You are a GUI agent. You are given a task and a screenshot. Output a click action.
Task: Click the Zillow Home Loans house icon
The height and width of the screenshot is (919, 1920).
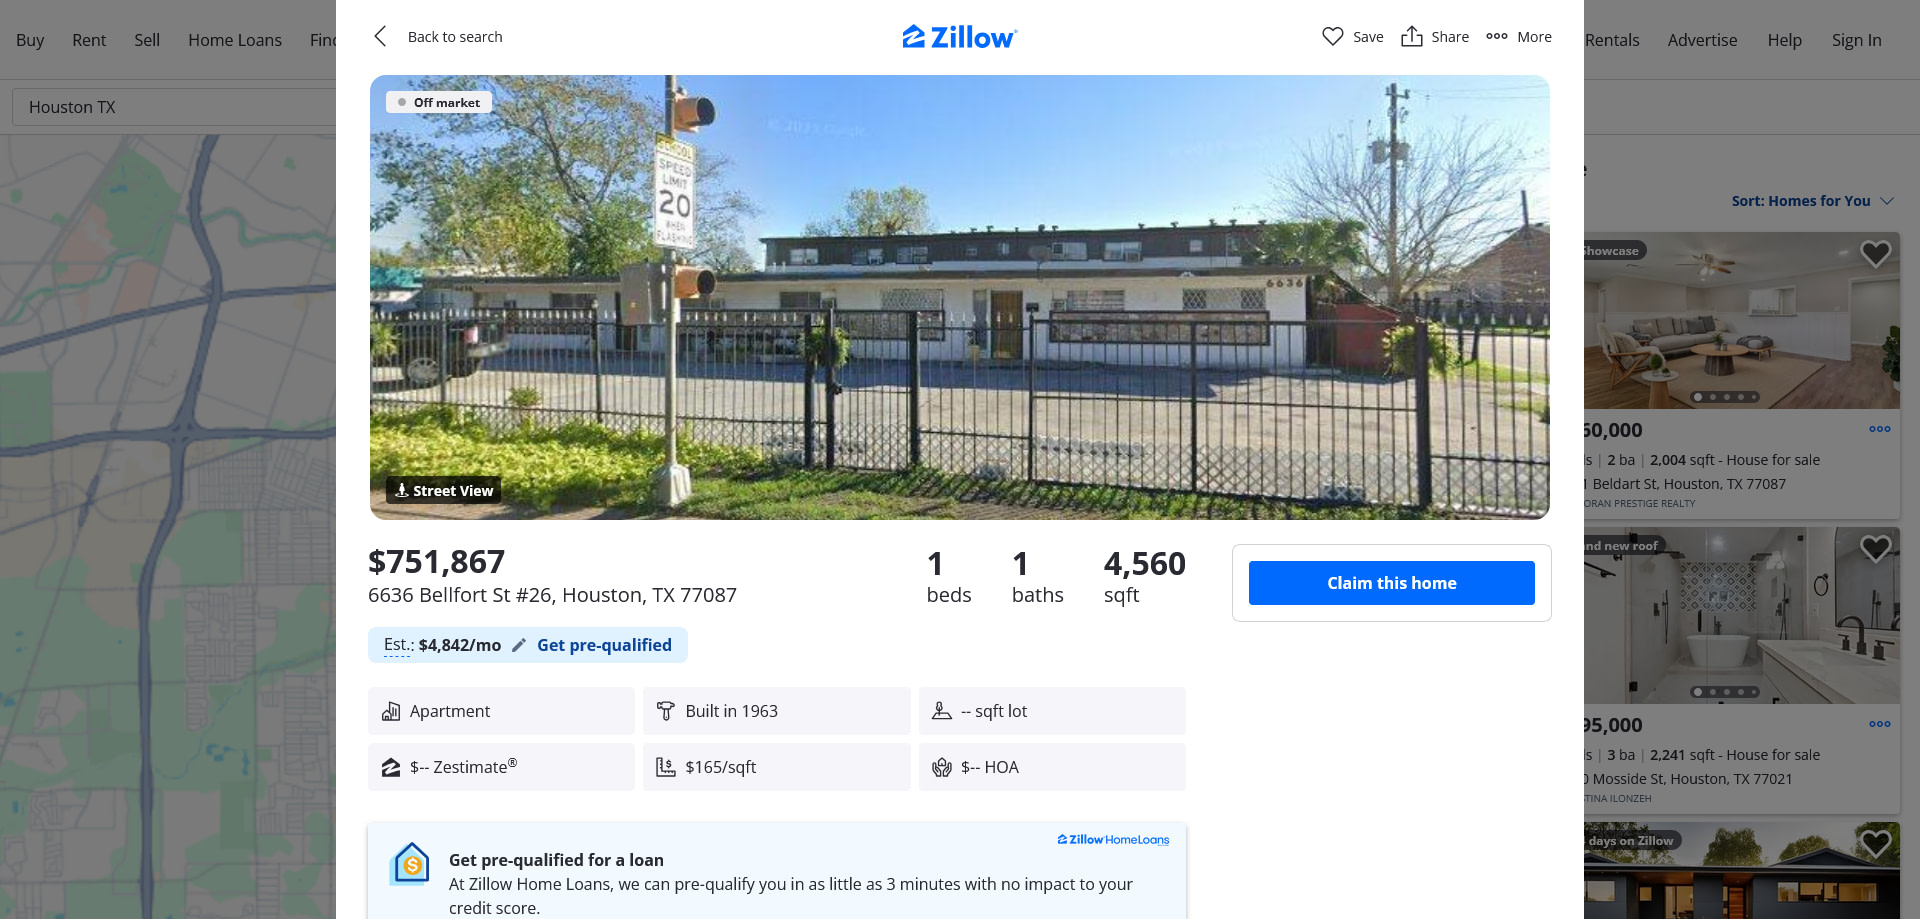pyautogui.click(x=411, y=864)
